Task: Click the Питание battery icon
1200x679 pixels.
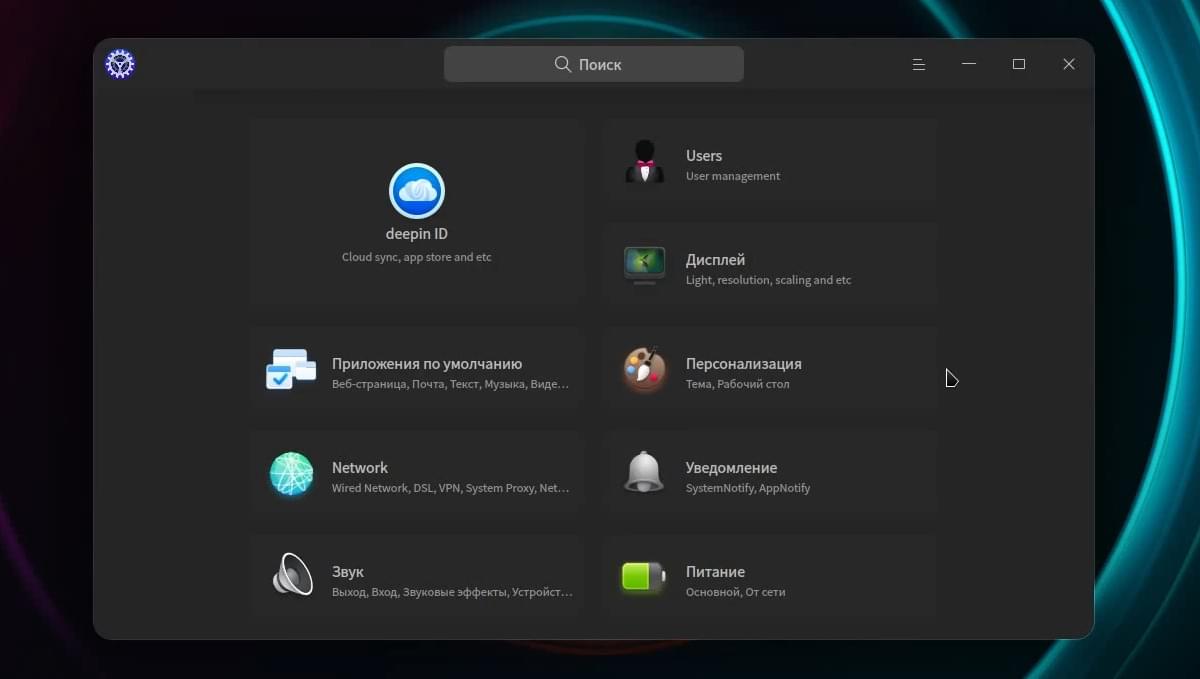Action: coord(643,577)
